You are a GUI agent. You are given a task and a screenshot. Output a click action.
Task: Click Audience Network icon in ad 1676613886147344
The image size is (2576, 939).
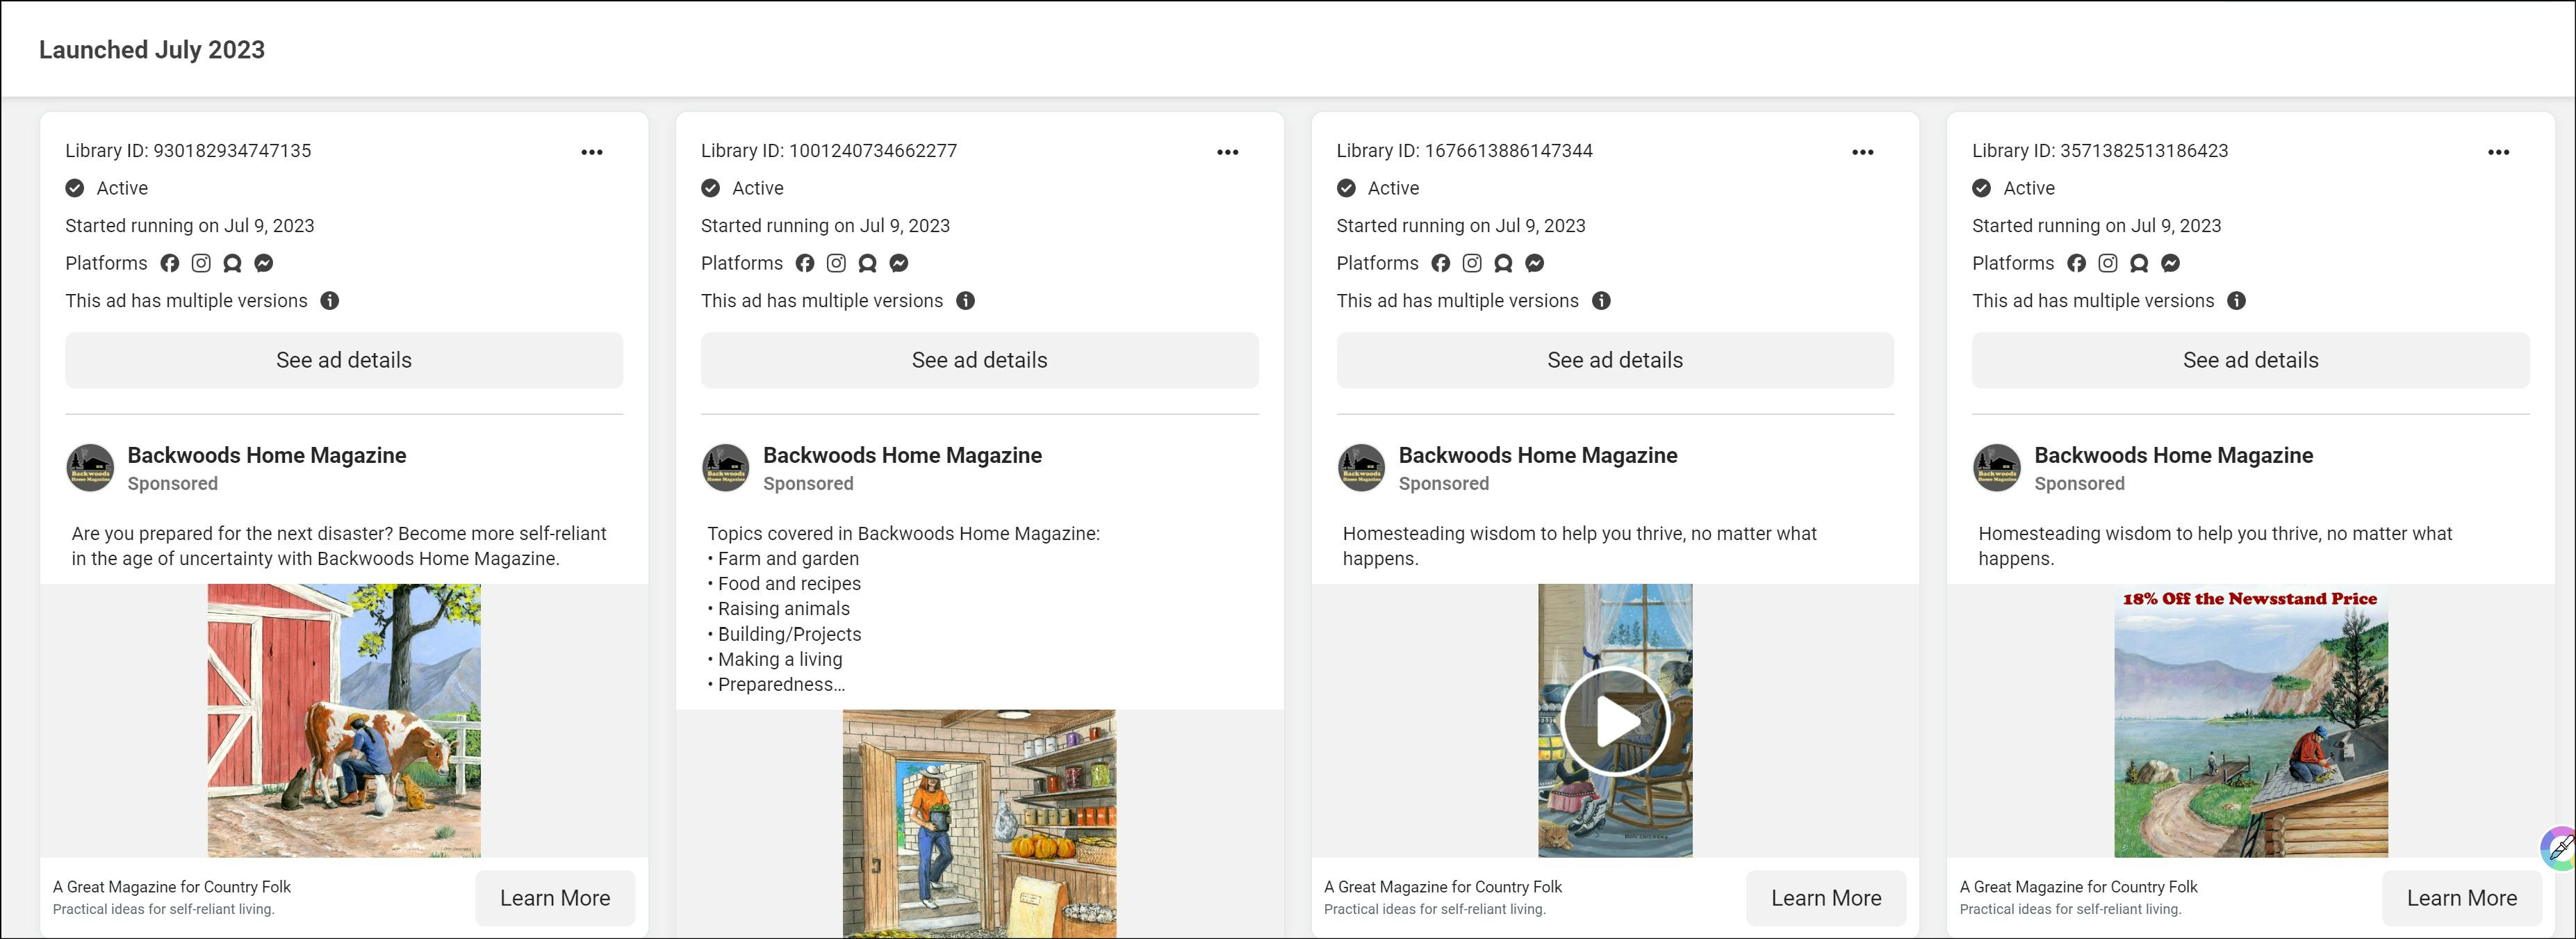1503,263
